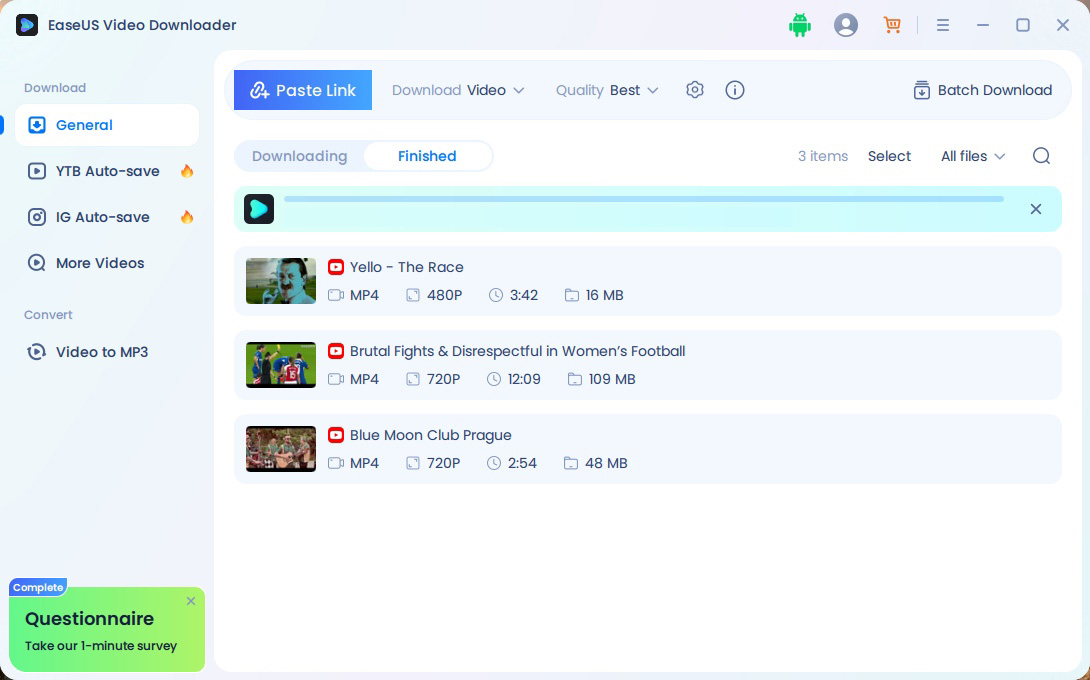Screen dimensions: 1090x680
Task: Open the hamburger menu icon
Action: [x=942, y=26]
